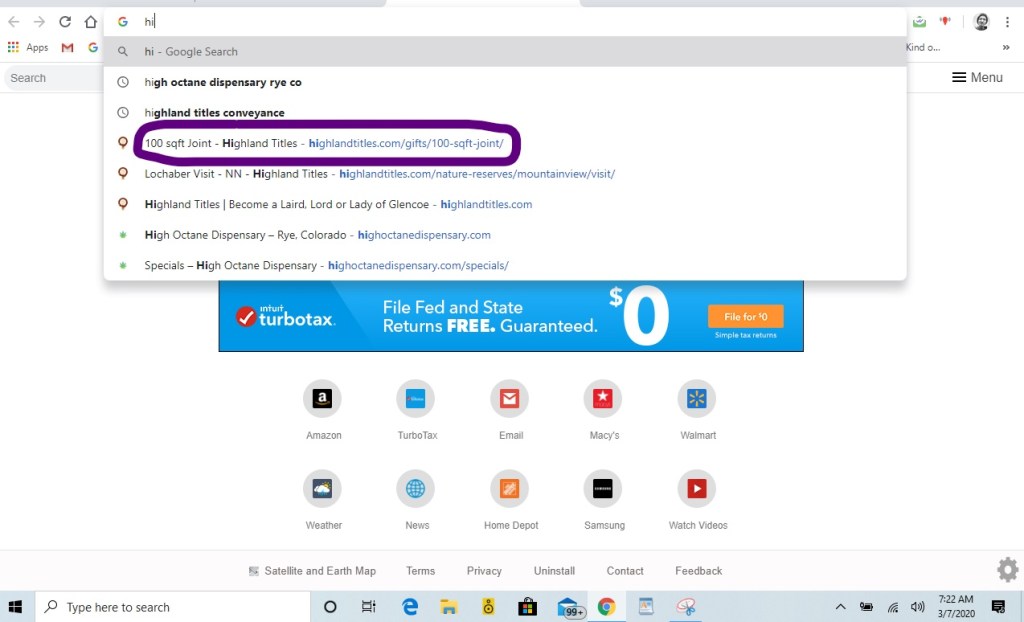Expand the hidden bookmarks overflow chevron
The image size is (1024, 622).
click(1006, 47)
